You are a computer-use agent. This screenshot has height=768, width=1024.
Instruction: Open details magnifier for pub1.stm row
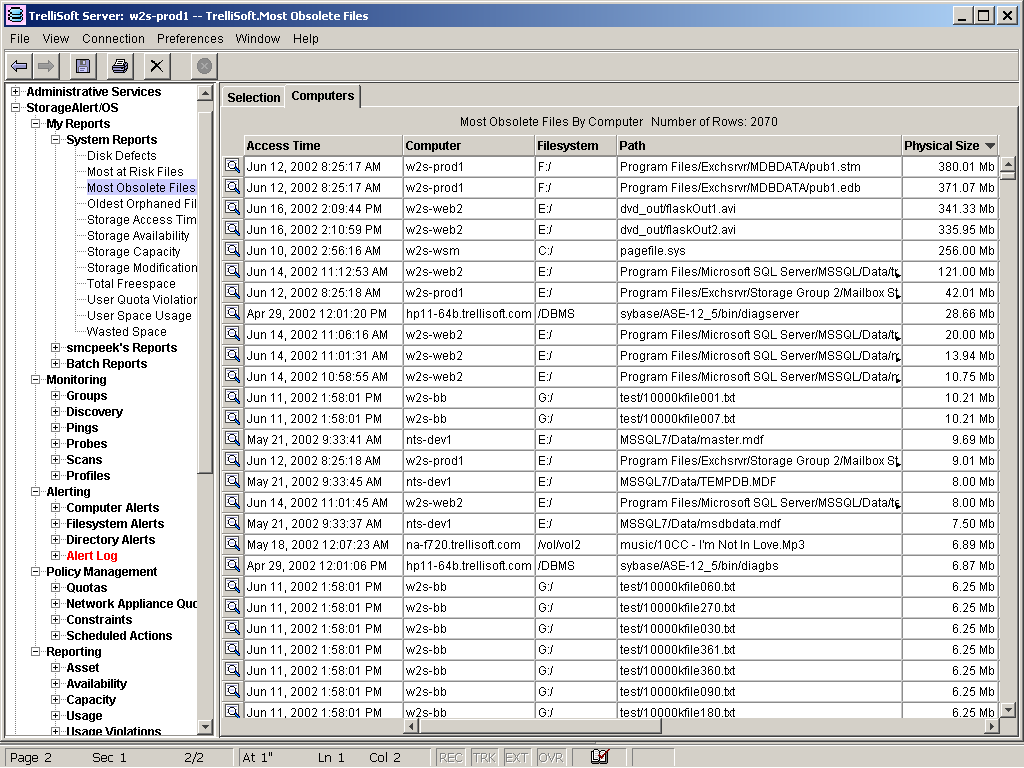[232, 166]
